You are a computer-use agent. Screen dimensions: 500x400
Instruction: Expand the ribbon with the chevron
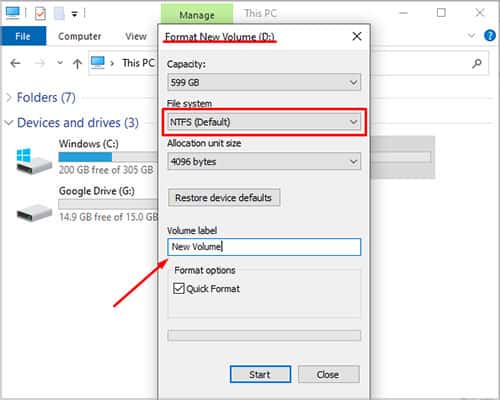471,35
